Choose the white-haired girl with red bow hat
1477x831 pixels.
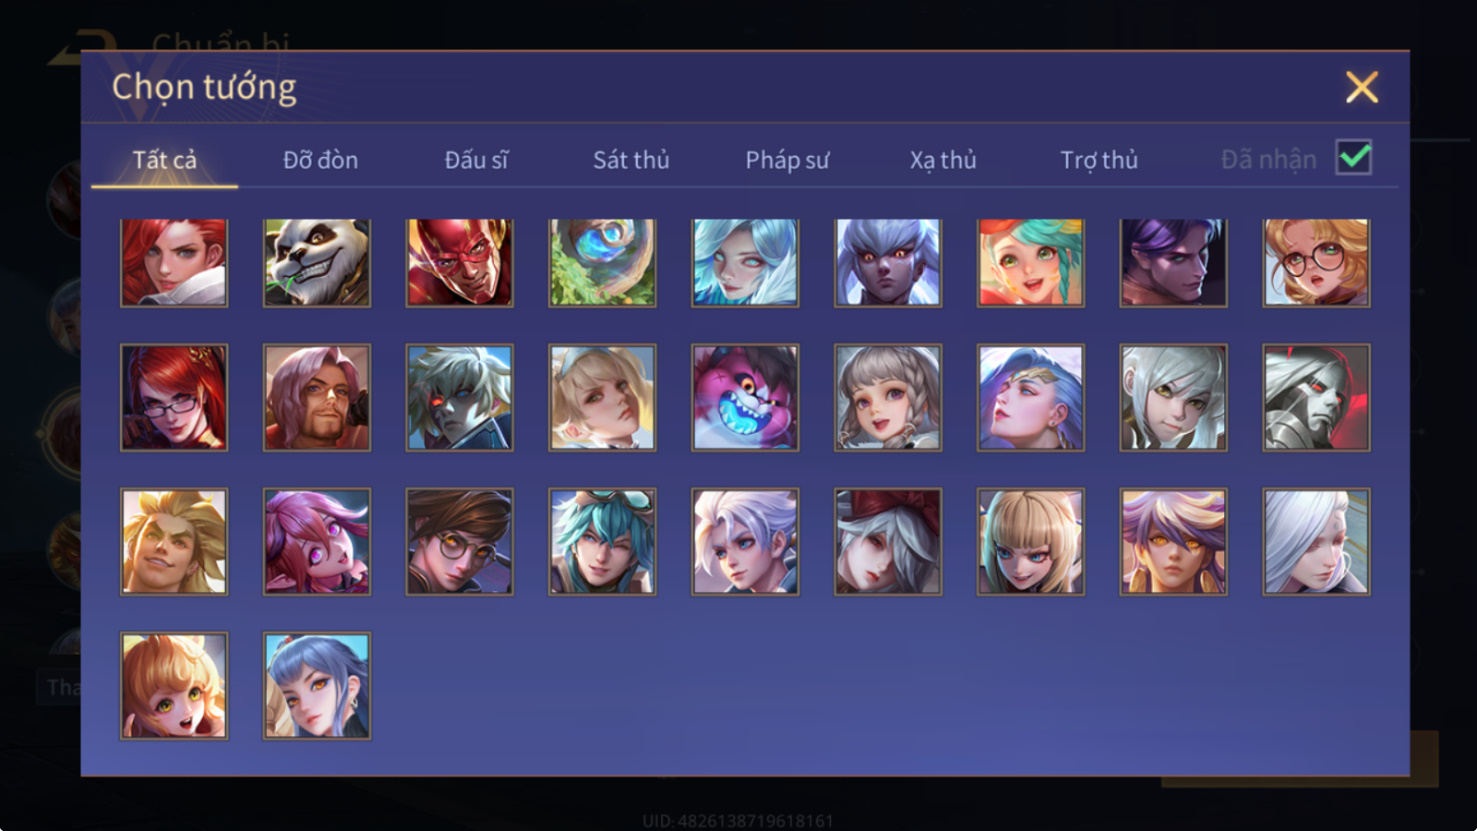pos(888,542)
